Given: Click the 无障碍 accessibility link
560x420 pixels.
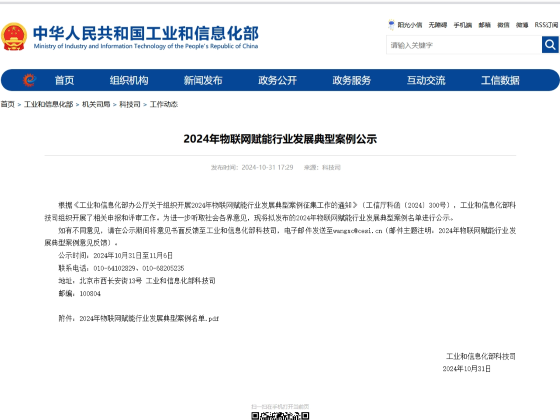Looking at the screenshot, I should click(438, 25).
